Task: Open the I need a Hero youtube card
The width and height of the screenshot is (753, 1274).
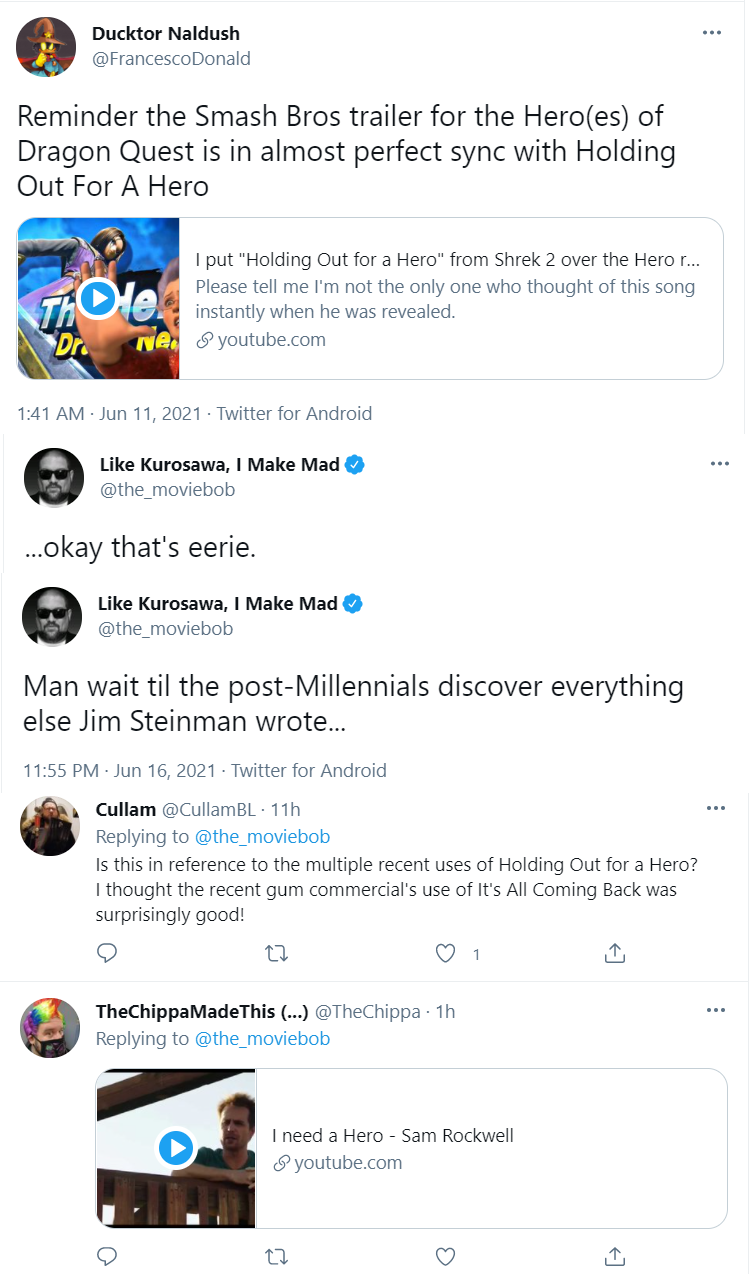Action: point(411,1148)
